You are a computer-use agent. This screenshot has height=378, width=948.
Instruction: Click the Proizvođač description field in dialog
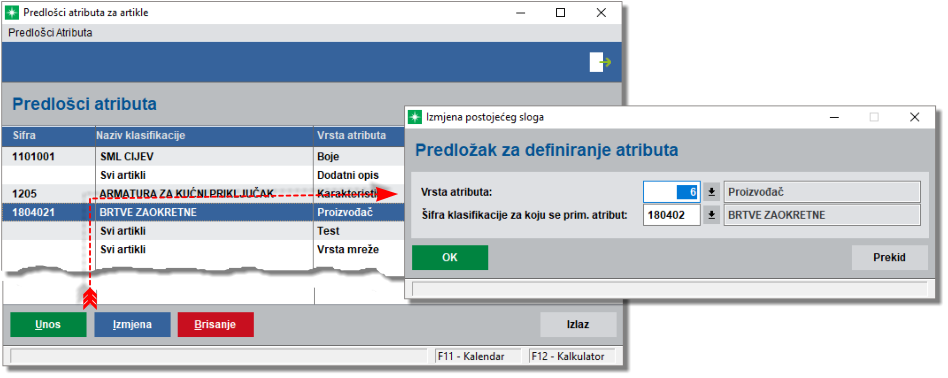[822, 192]
